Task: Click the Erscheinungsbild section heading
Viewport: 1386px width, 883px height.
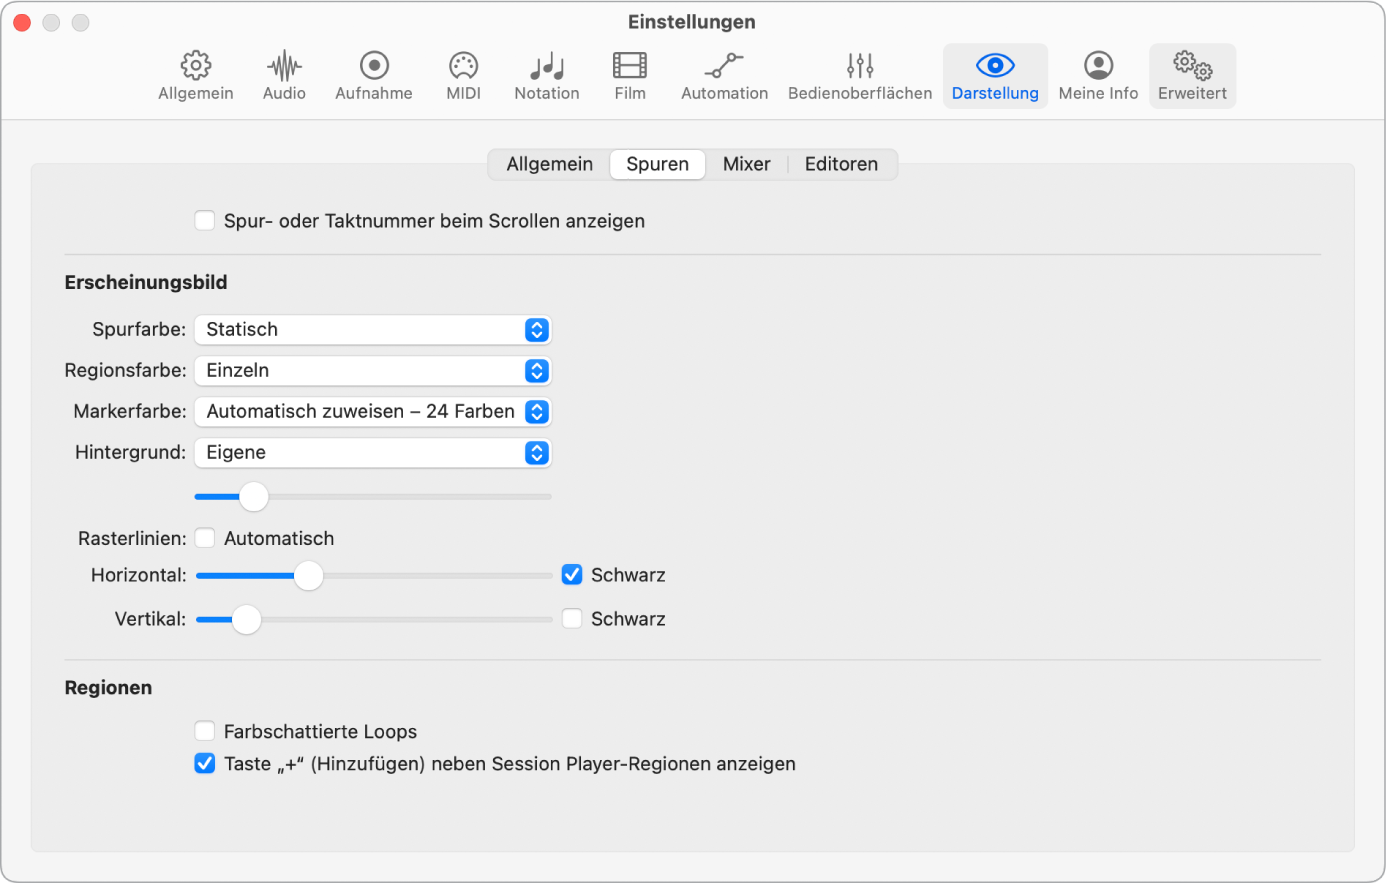Action: coord(146,282)
